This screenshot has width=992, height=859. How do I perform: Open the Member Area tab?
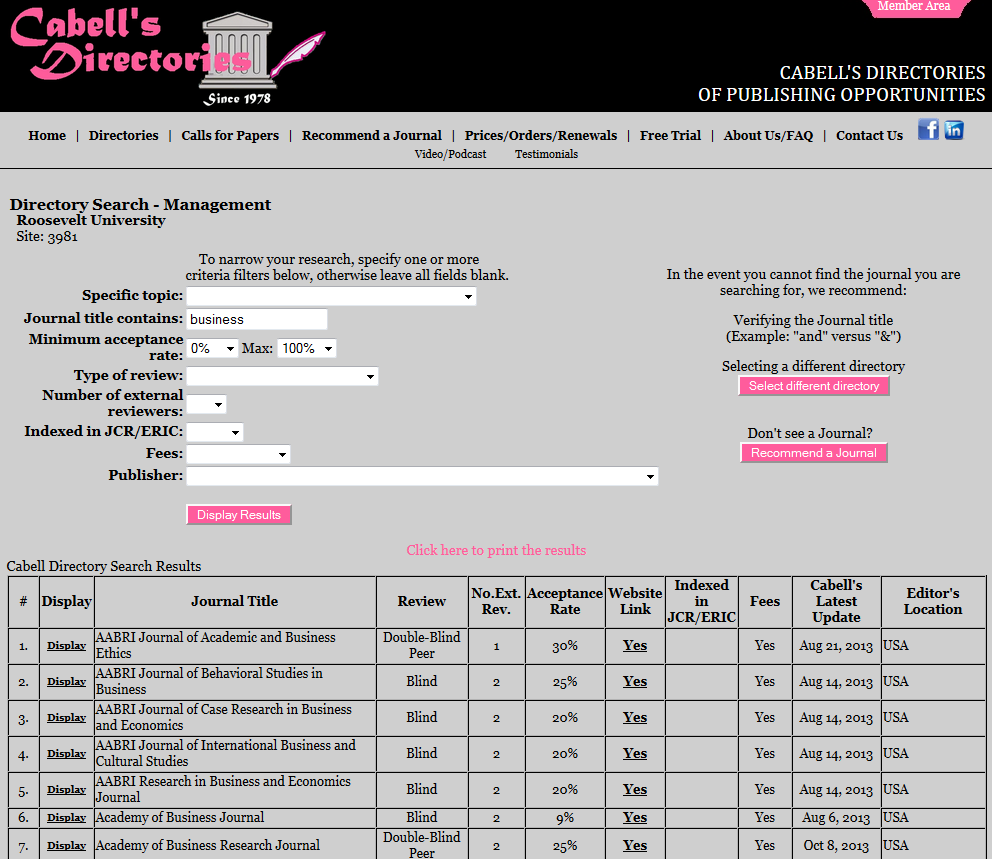coord(914,7)
